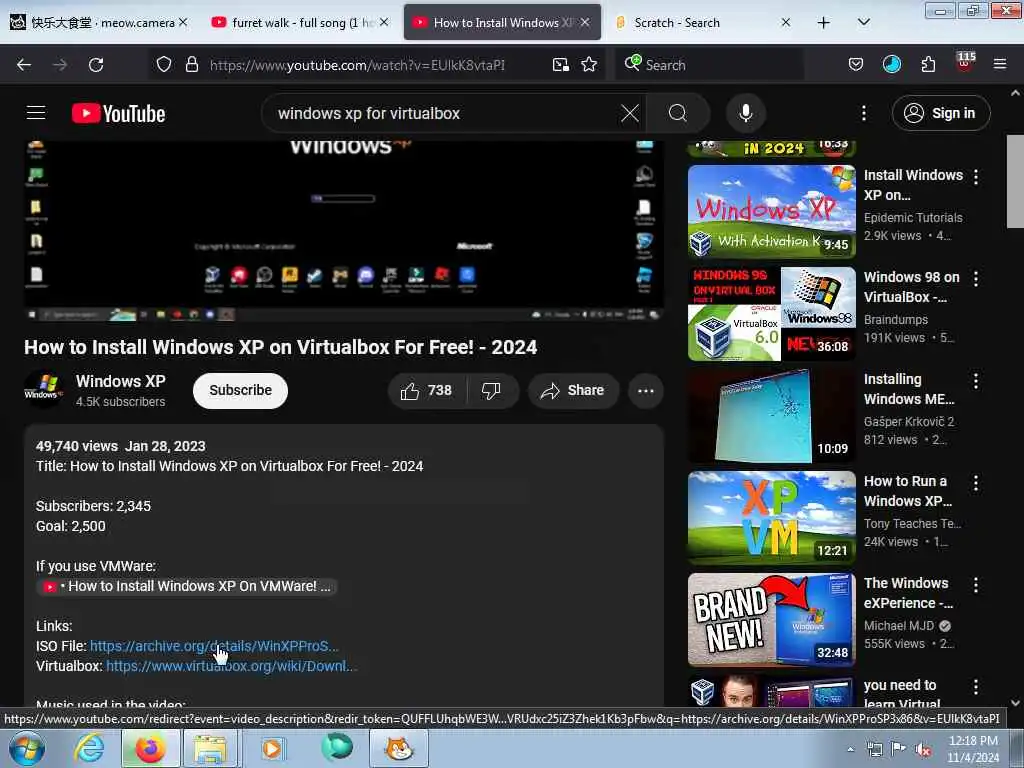
Task: Open the options menu for Install Windows XP on video
Action: 976,176
